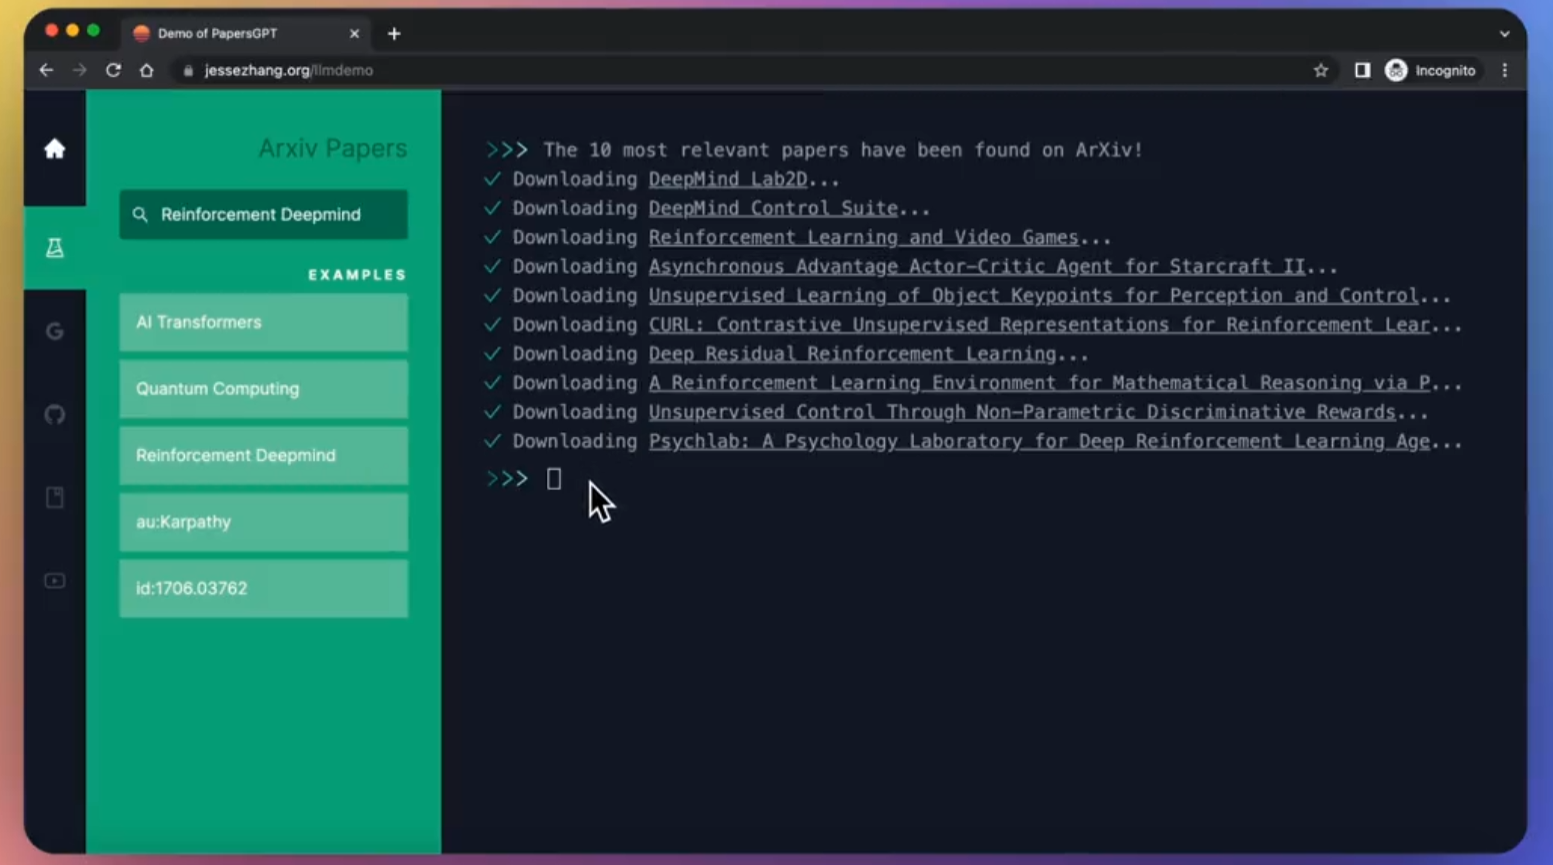Open Incognito profile indicator
1553x865 pixels.
pos(1430,70)
